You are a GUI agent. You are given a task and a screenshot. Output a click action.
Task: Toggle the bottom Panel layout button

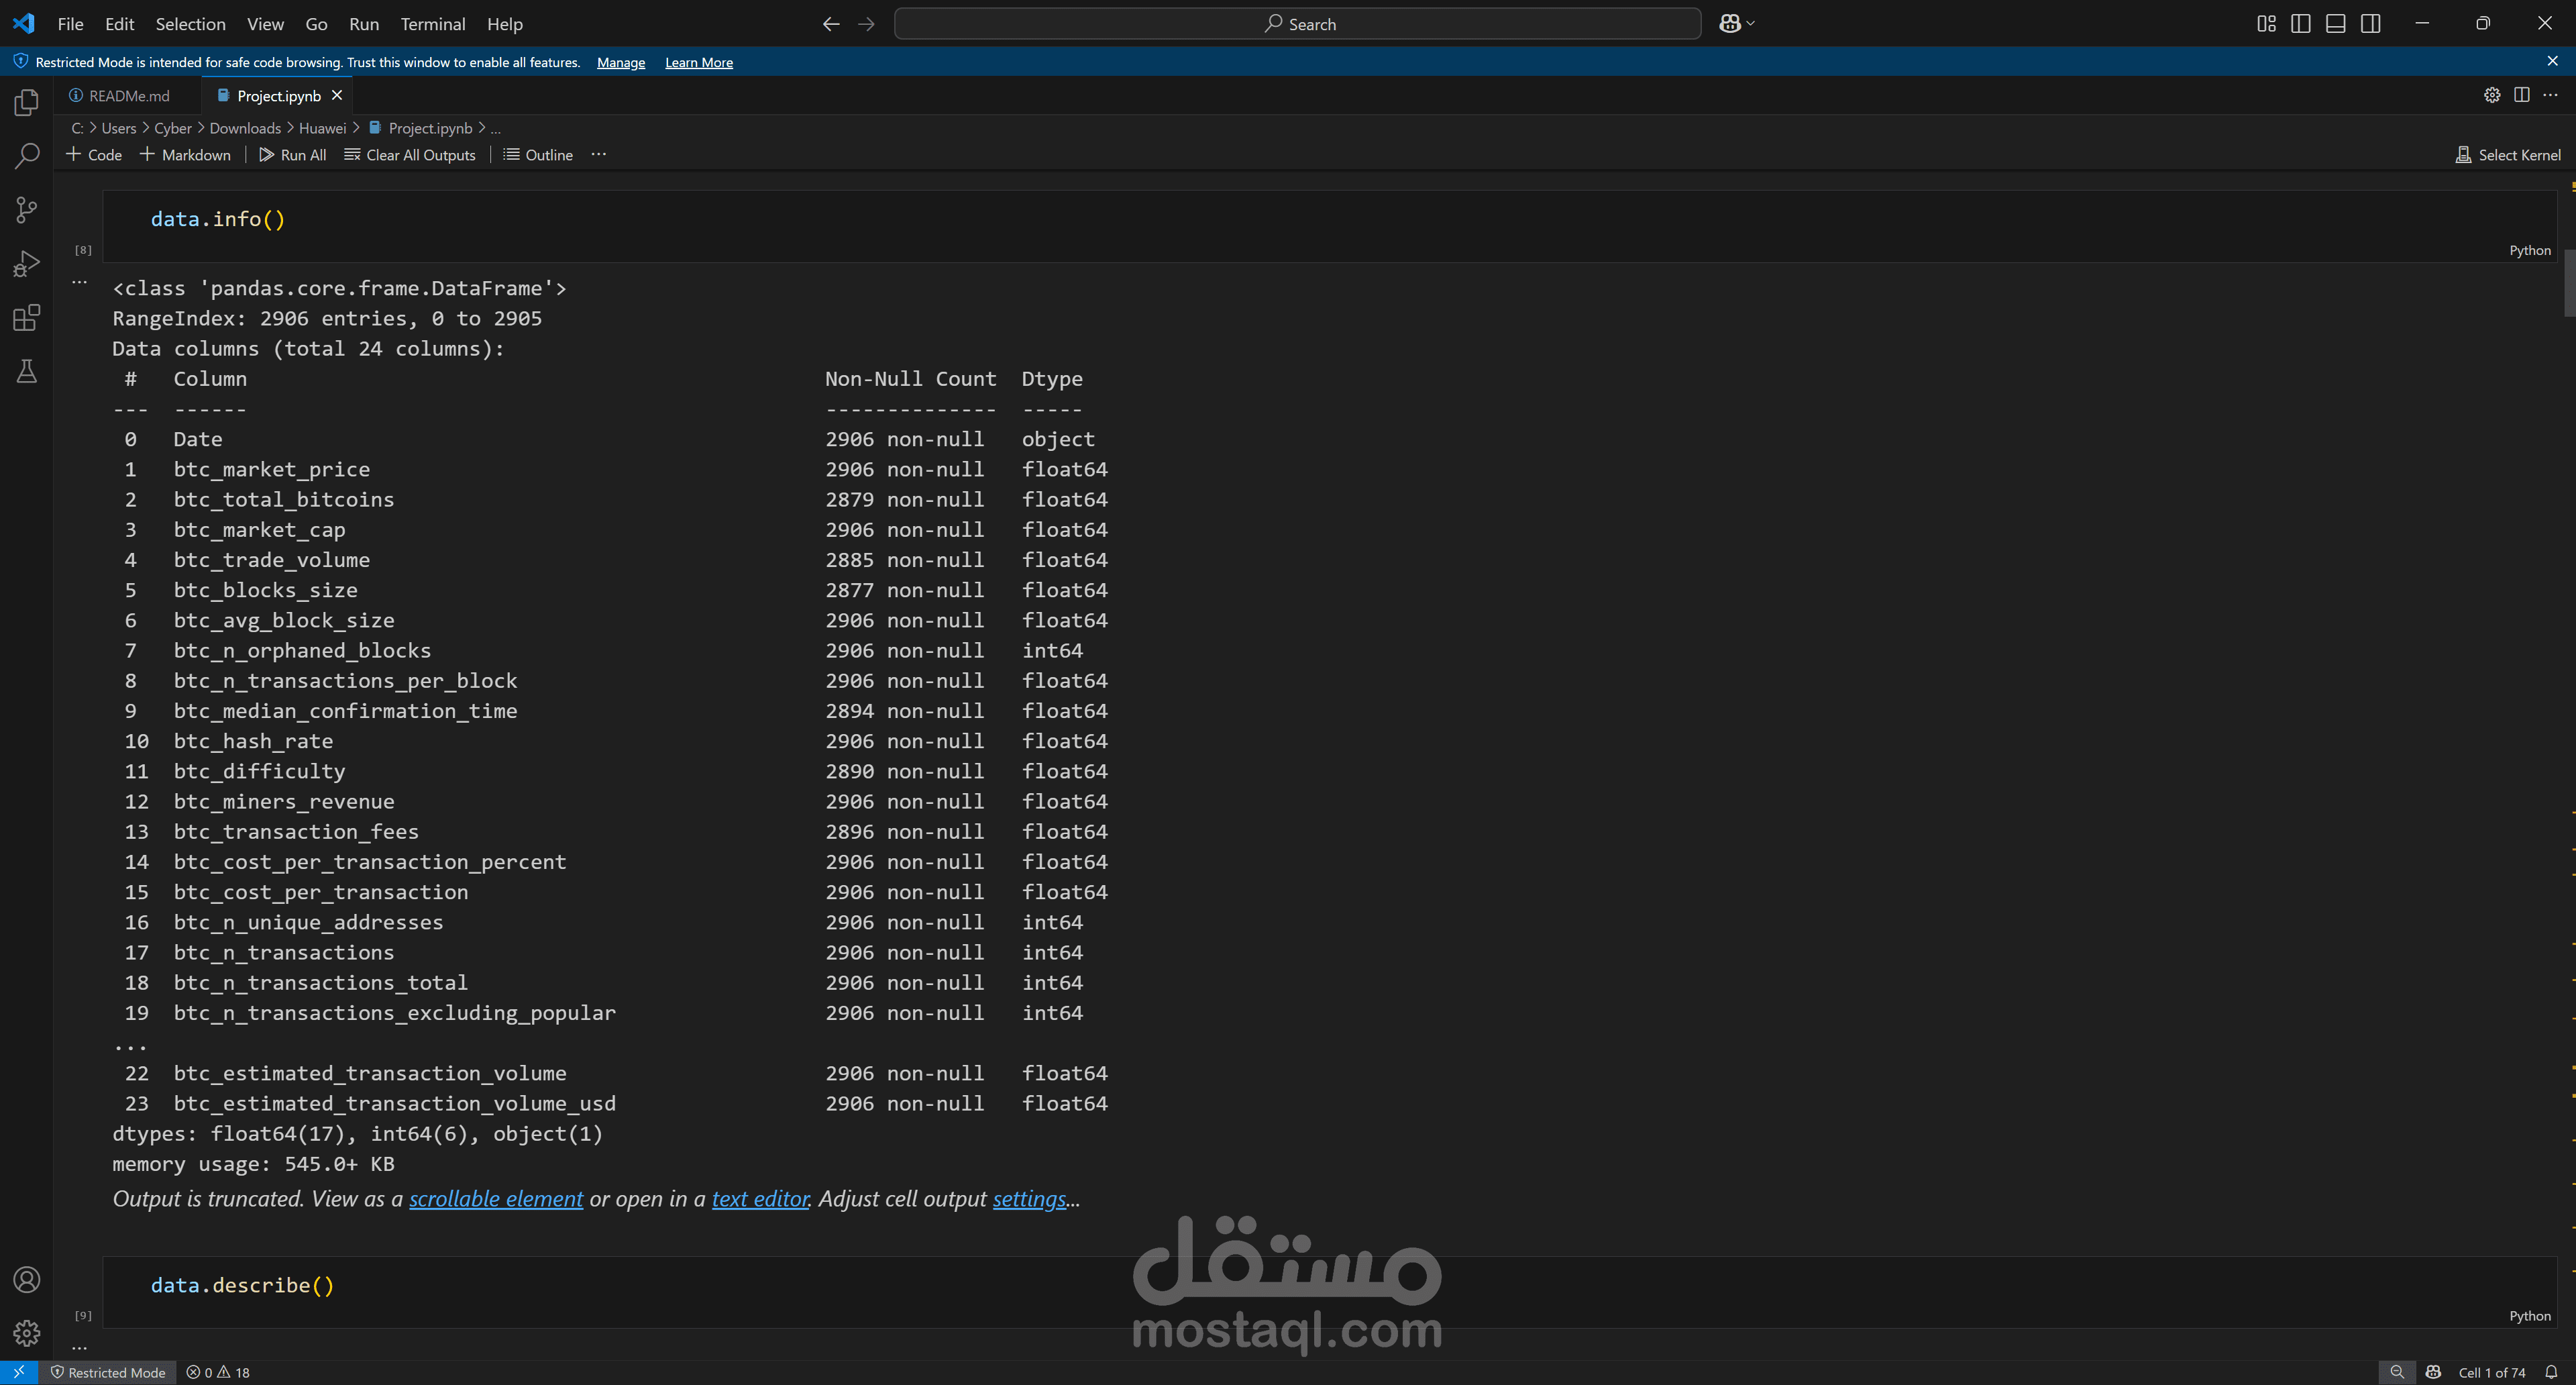click(2335, 24)
